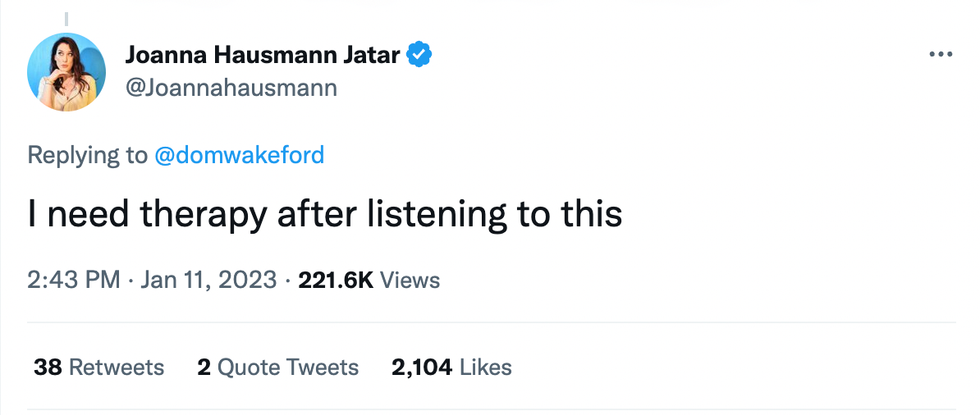Click the tweet text beginning 'I need'
The height and width of the screenshot is (415, 980).
click(324, 214)
